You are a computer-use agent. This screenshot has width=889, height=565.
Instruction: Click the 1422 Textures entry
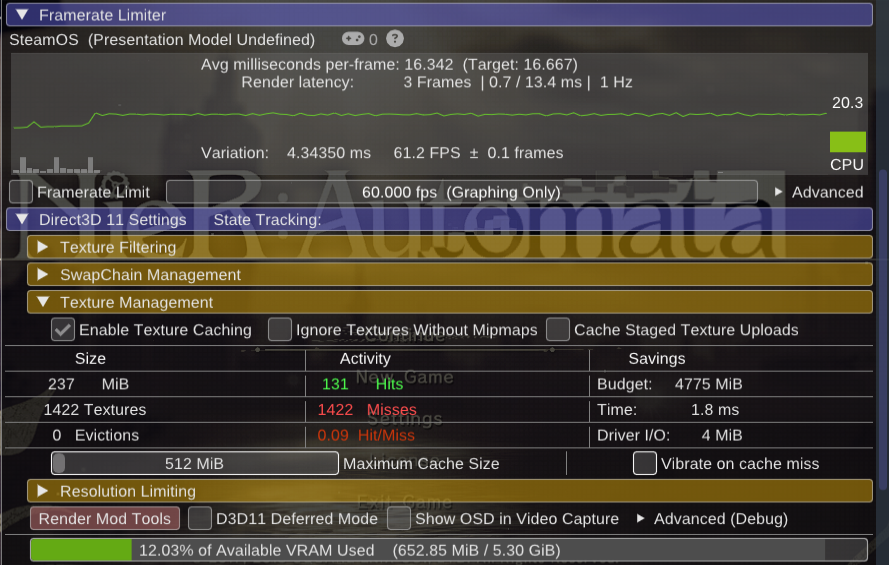point(95,409)
